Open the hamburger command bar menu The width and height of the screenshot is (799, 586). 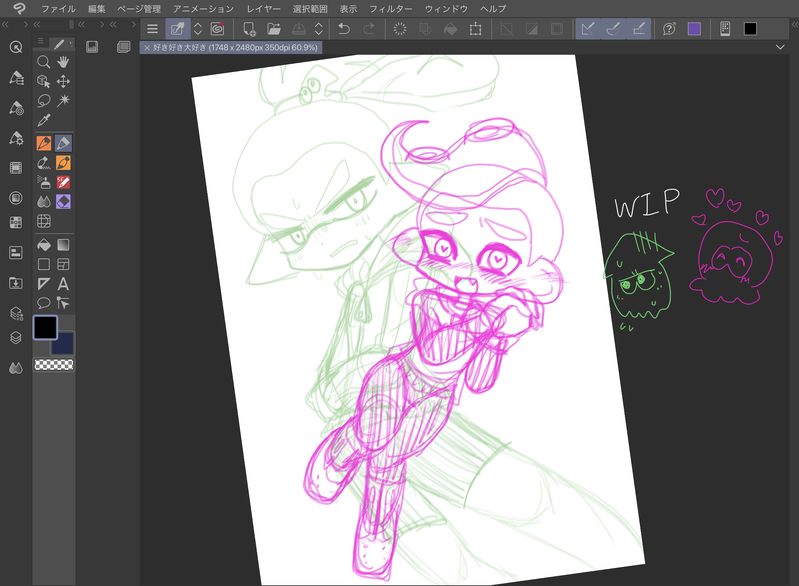pyautogui.click(x=152, y=29)
